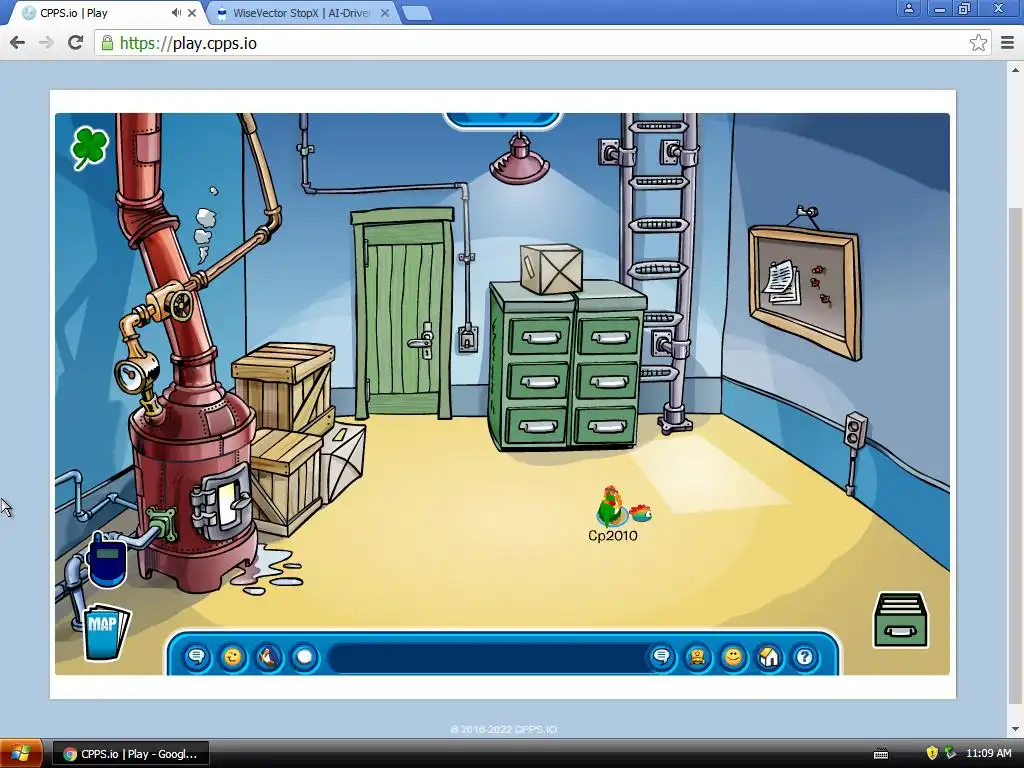Image resolution: width=1024 pixels, height=768 pixels.
Task: Go to igloo via house icon
Action: [x=769, y=656]
